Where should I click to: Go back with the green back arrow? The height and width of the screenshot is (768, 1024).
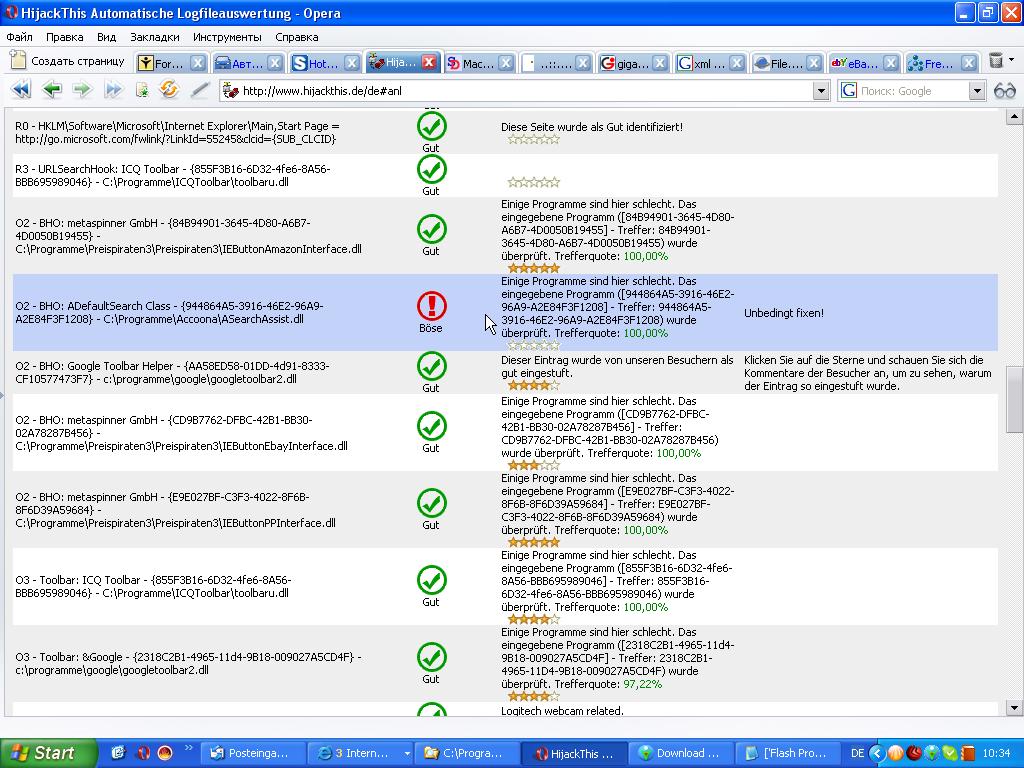coord(52,89)
